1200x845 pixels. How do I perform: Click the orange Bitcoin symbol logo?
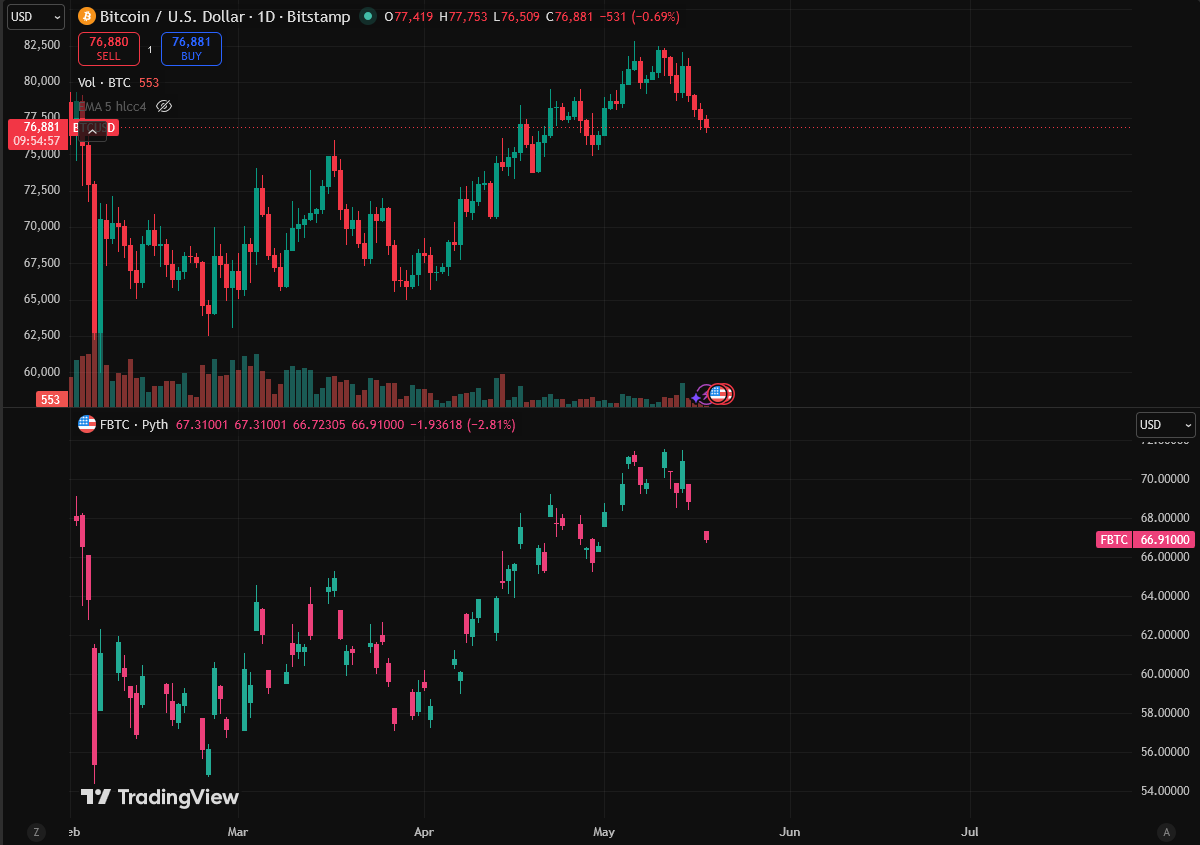(87, 16)
